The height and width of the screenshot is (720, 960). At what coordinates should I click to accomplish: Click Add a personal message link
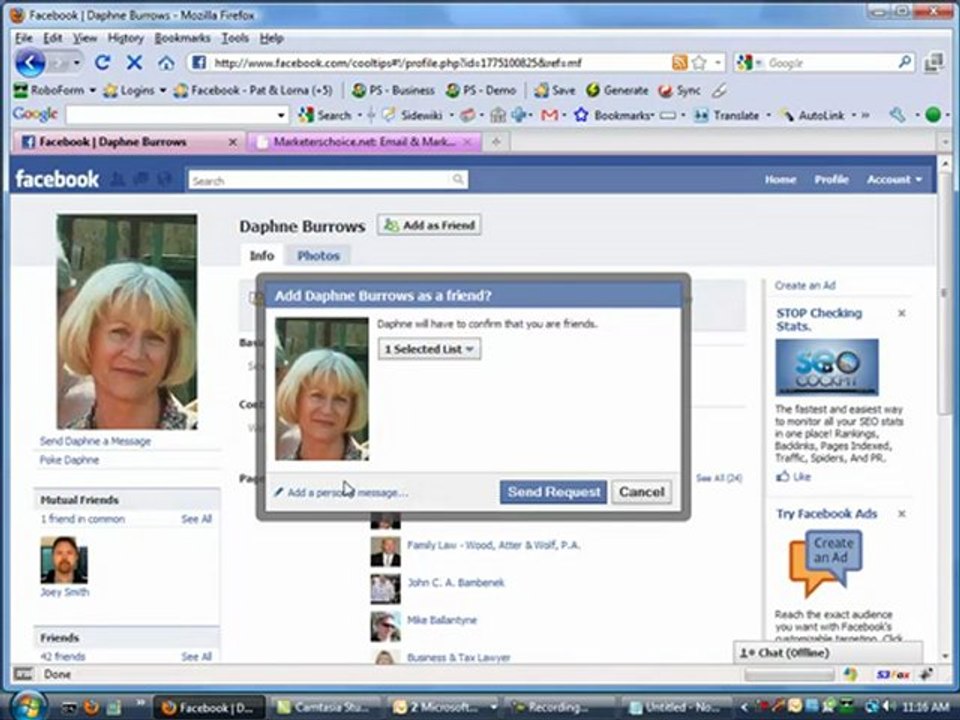pos(342,492)
